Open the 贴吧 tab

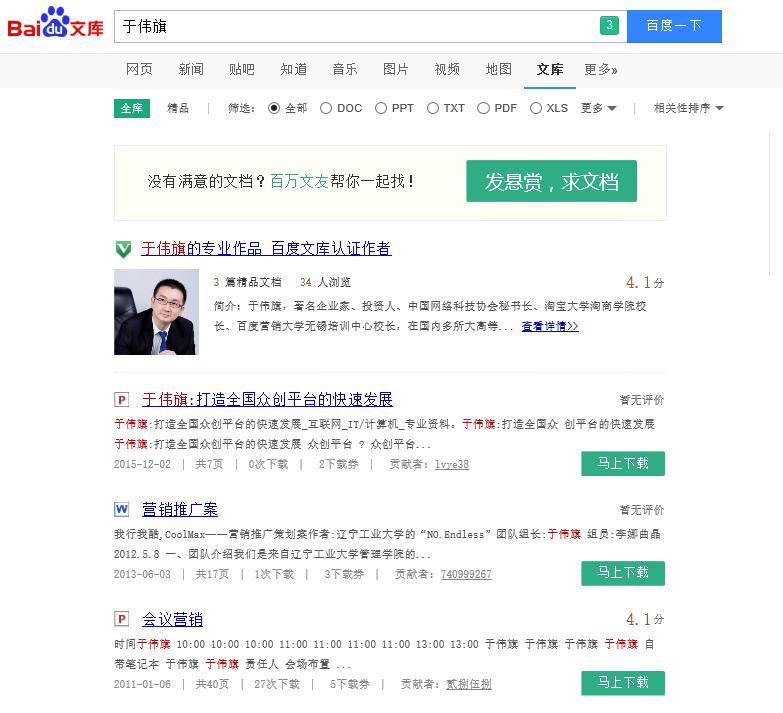[242, 69]
